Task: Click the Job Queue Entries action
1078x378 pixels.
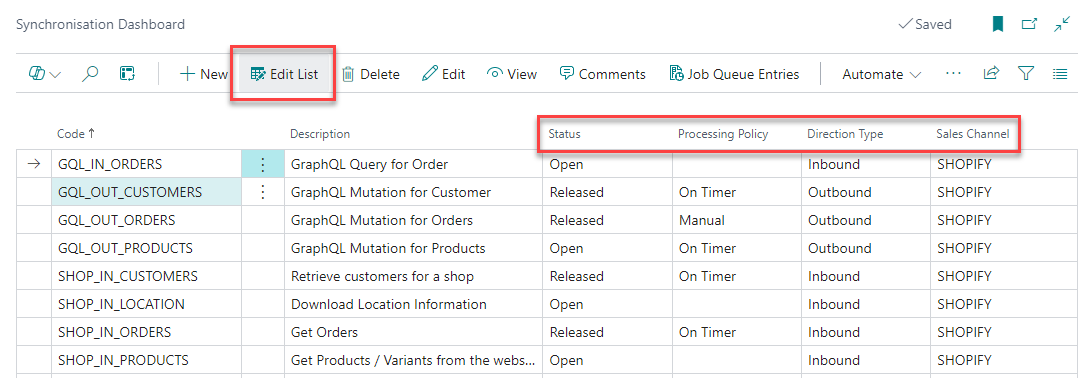Action: (x=734, y=74)
